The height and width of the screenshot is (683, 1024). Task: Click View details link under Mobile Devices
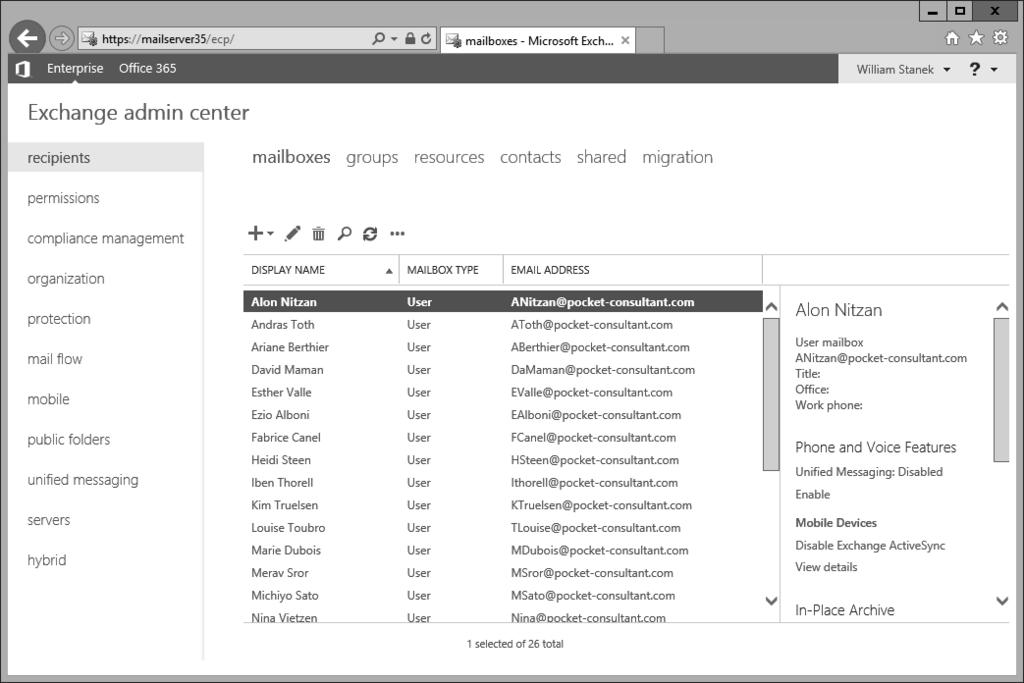pos(826,567)
